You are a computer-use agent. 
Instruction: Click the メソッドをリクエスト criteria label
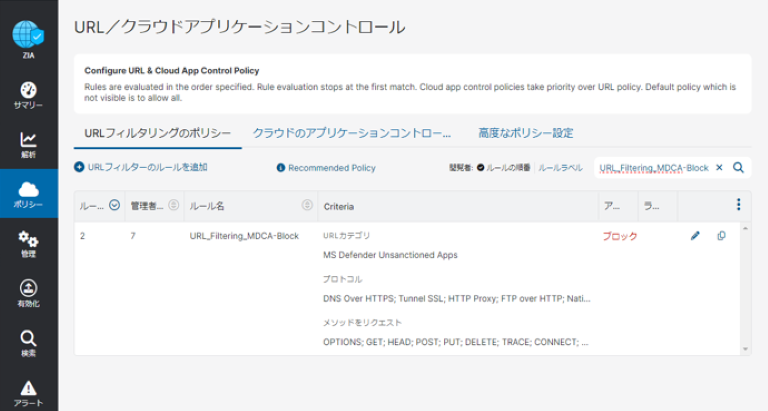pyautogui.click(x=362, y=322)
